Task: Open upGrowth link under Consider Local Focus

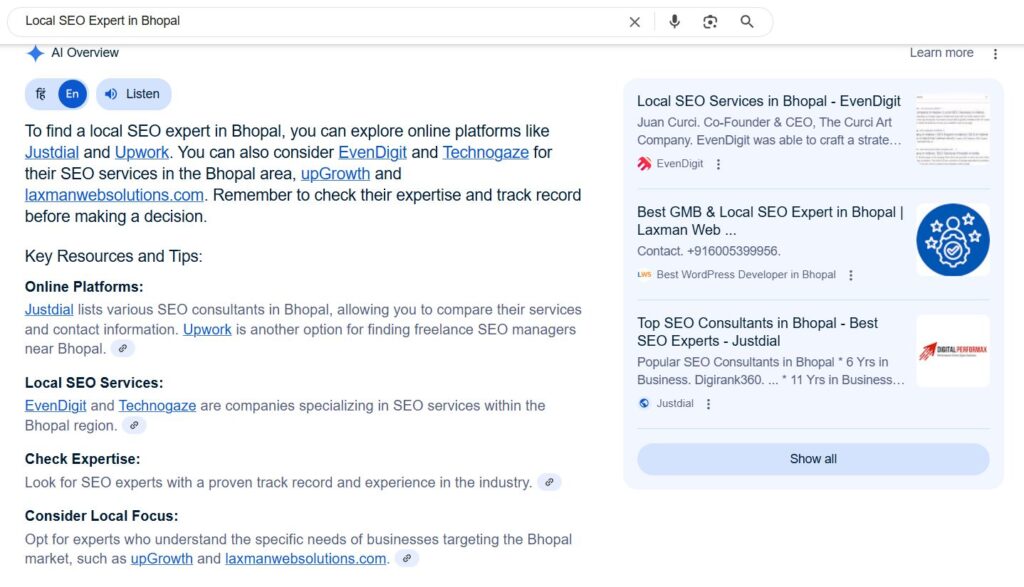Action: point(161,559)
